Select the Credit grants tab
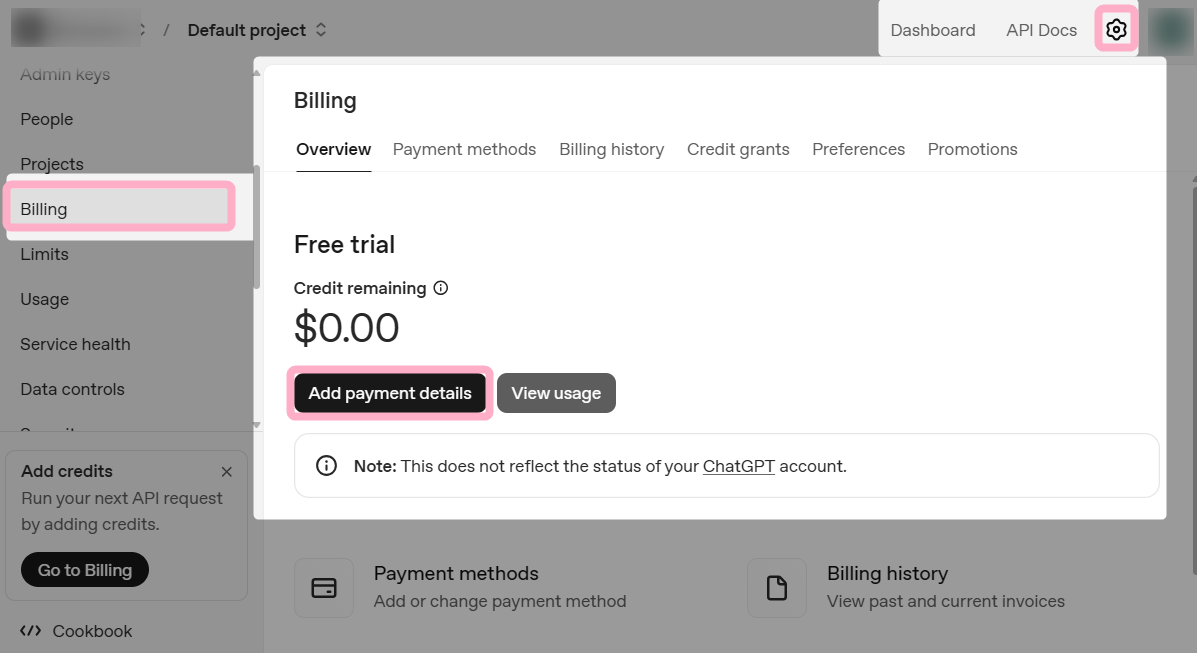 [x=738, y=149]
